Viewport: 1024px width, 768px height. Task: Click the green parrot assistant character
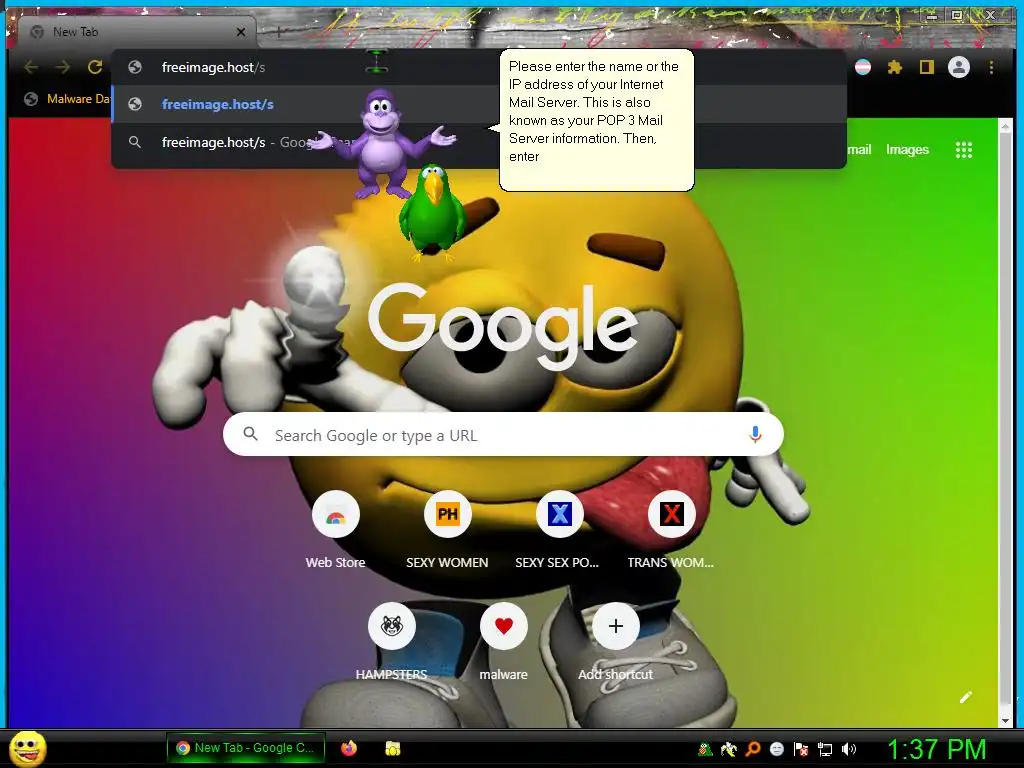click(x=432, y=212)
